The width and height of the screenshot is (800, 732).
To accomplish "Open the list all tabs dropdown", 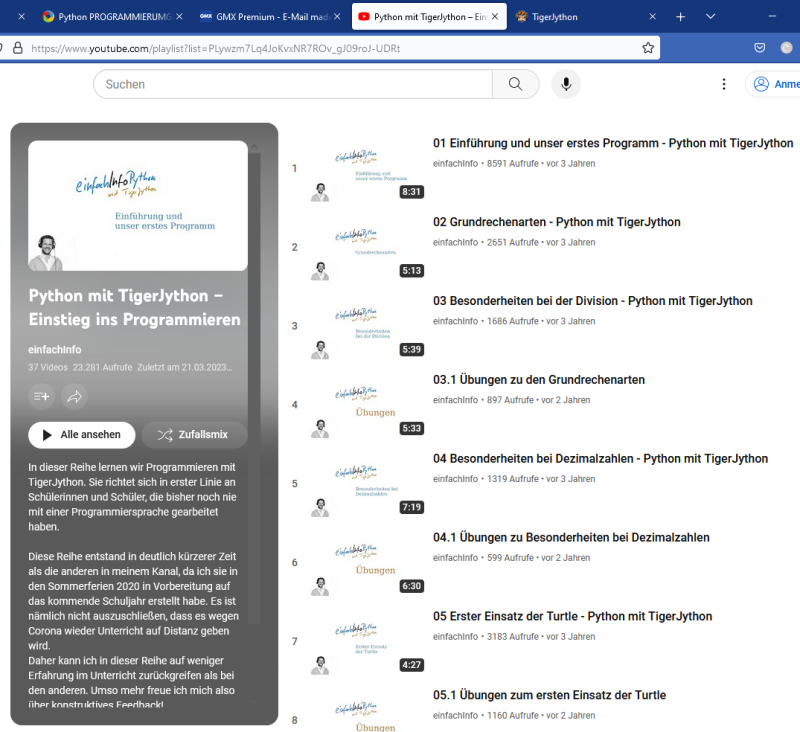I will pos(710,17).
